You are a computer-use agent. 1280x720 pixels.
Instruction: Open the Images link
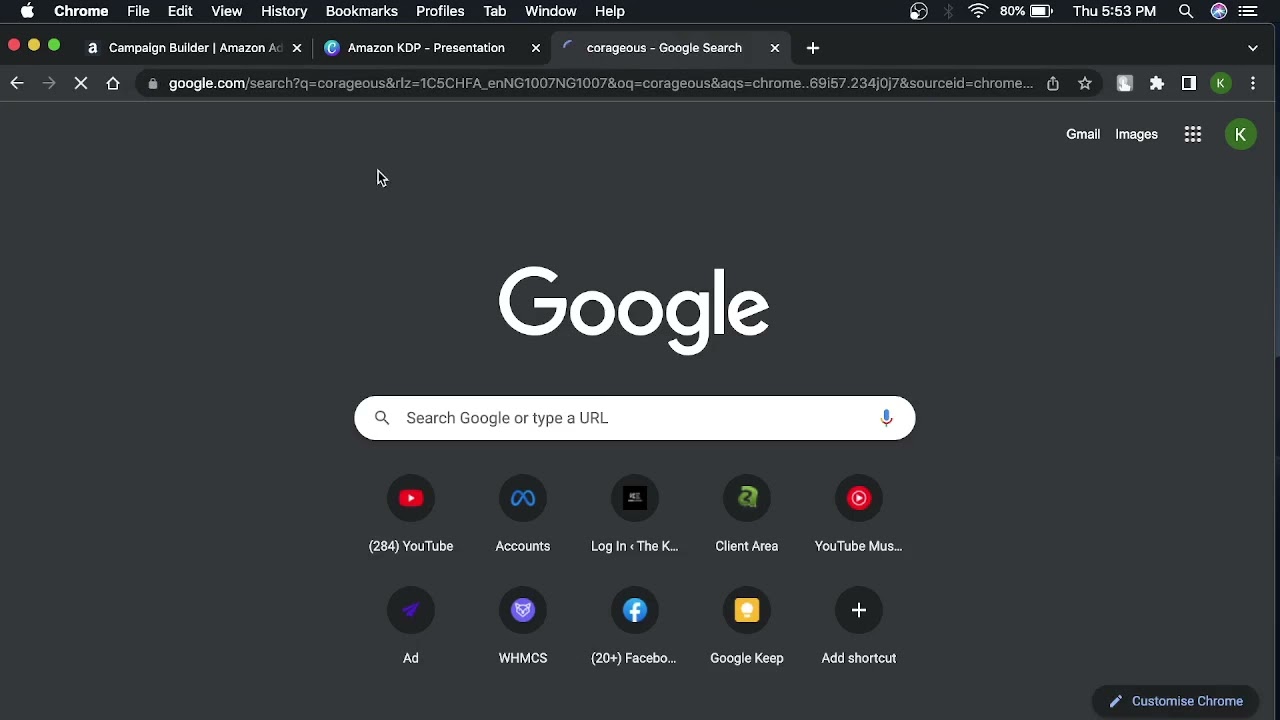click(x=1137, y=134)
